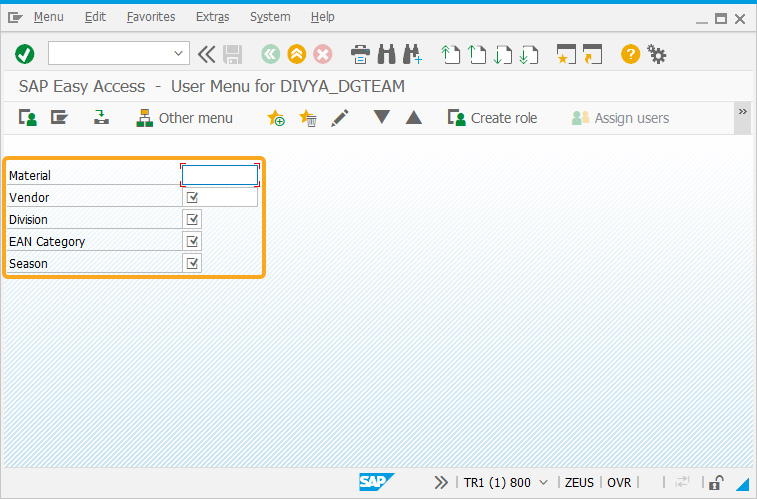The width and height of the screenshot is (757, 499).
Task: Toggle the EAN Category checkbox
Action: [192, 241]
